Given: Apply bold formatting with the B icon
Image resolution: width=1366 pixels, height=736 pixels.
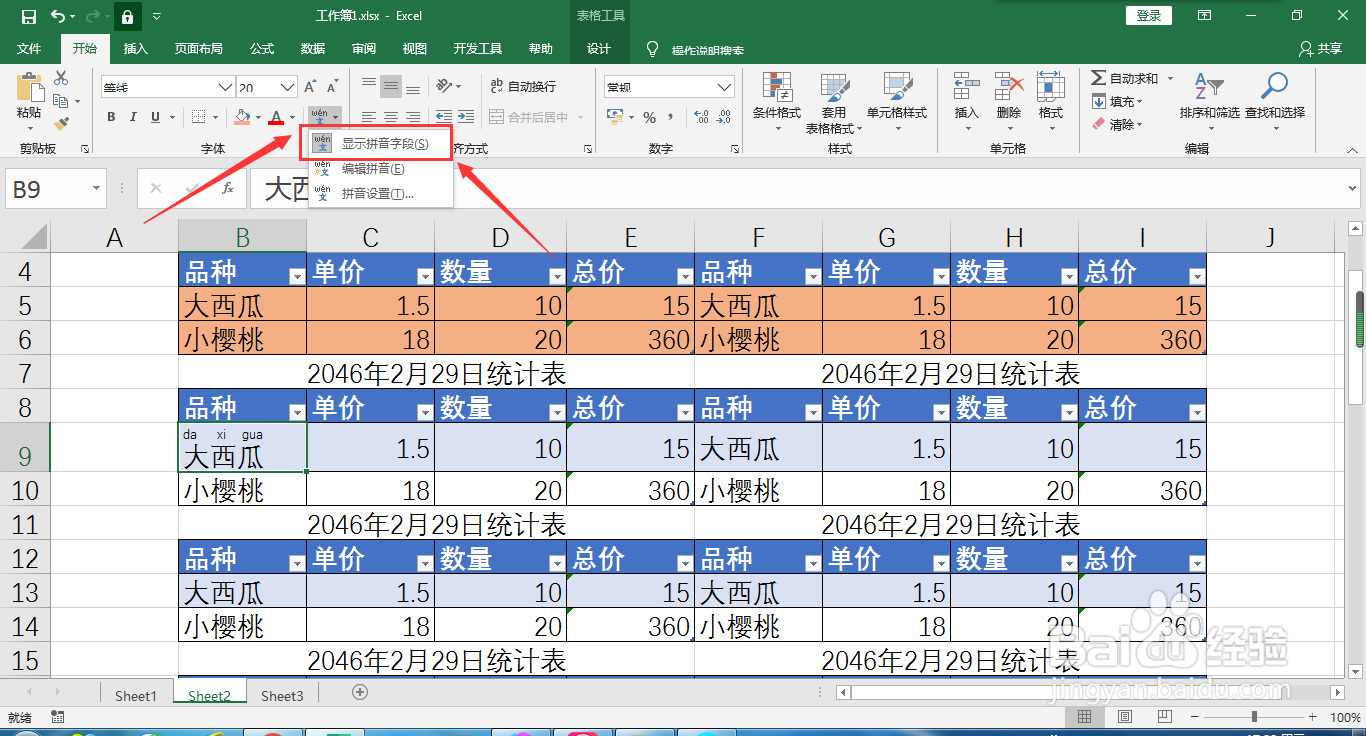Looking at the screenshot, I should (110, 117).
